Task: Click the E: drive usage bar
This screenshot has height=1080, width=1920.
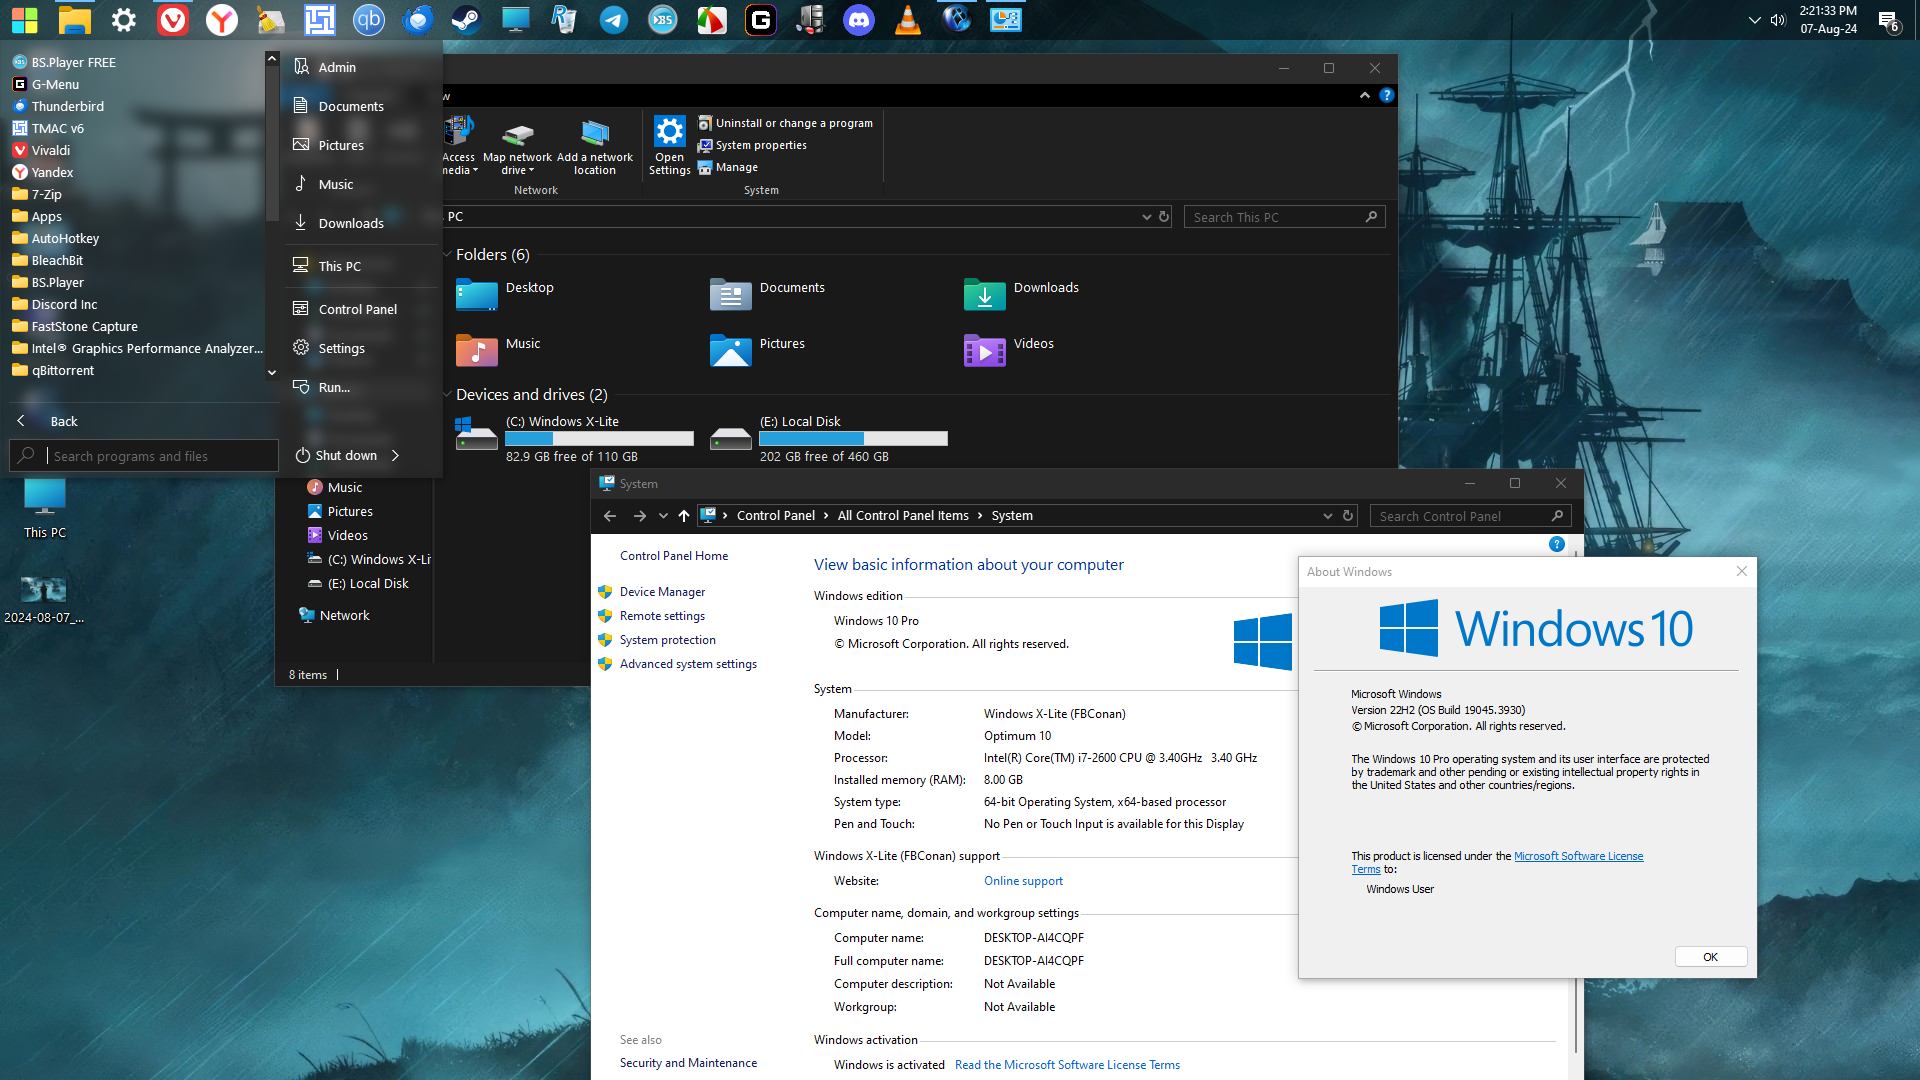Action: [853, 439]
